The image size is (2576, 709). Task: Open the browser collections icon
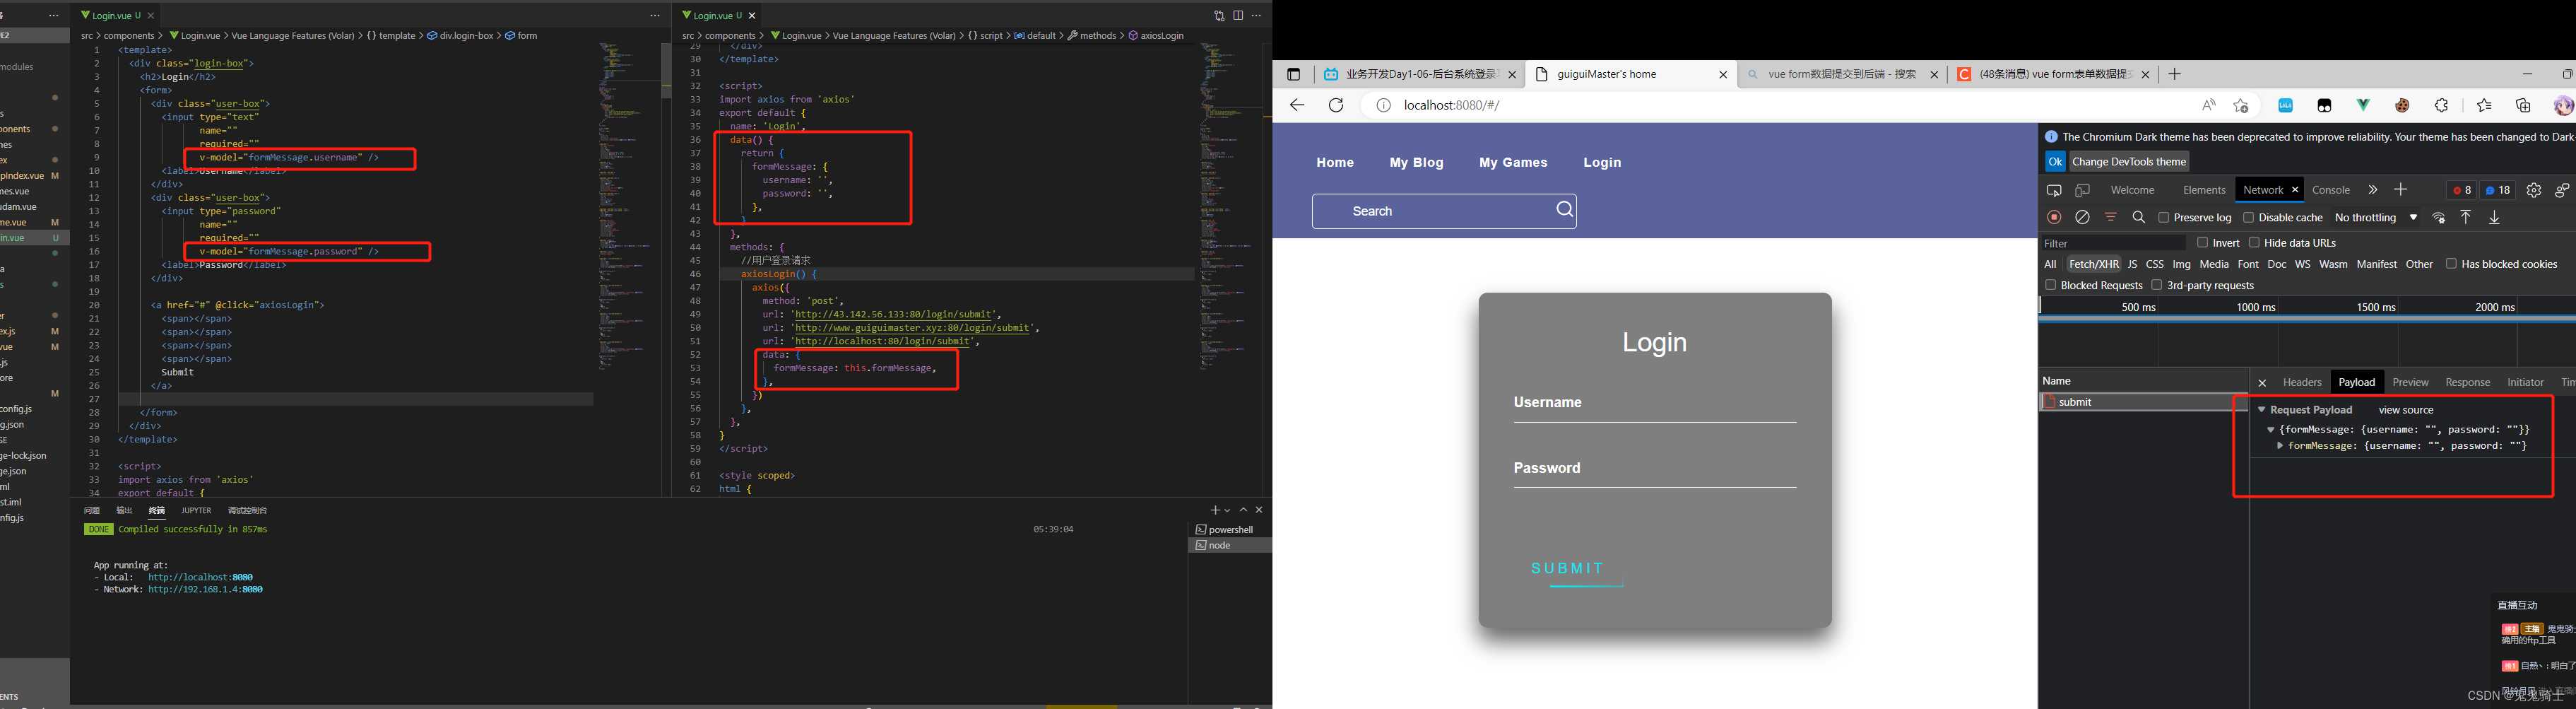tap(2524, 105)
